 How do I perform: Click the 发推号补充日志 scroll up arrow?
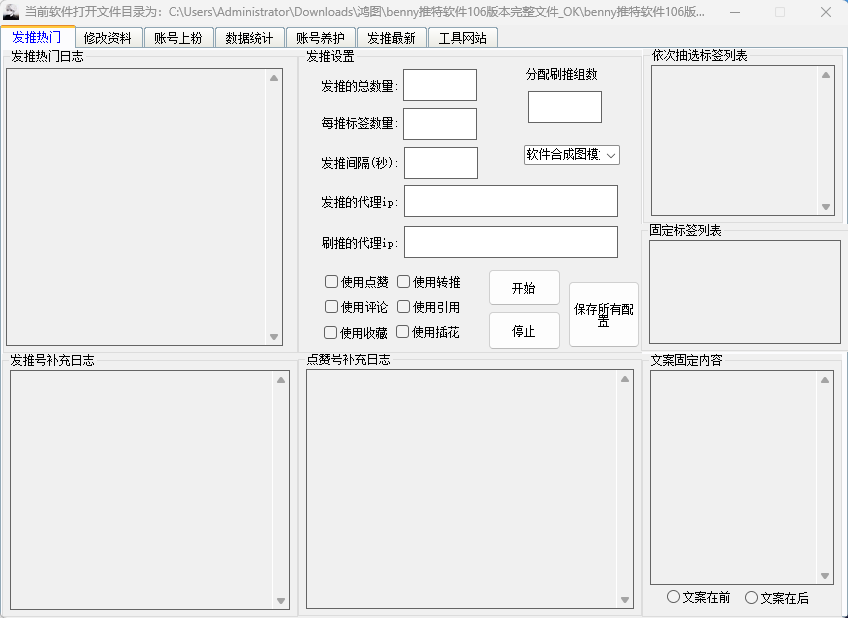[281, 380]
